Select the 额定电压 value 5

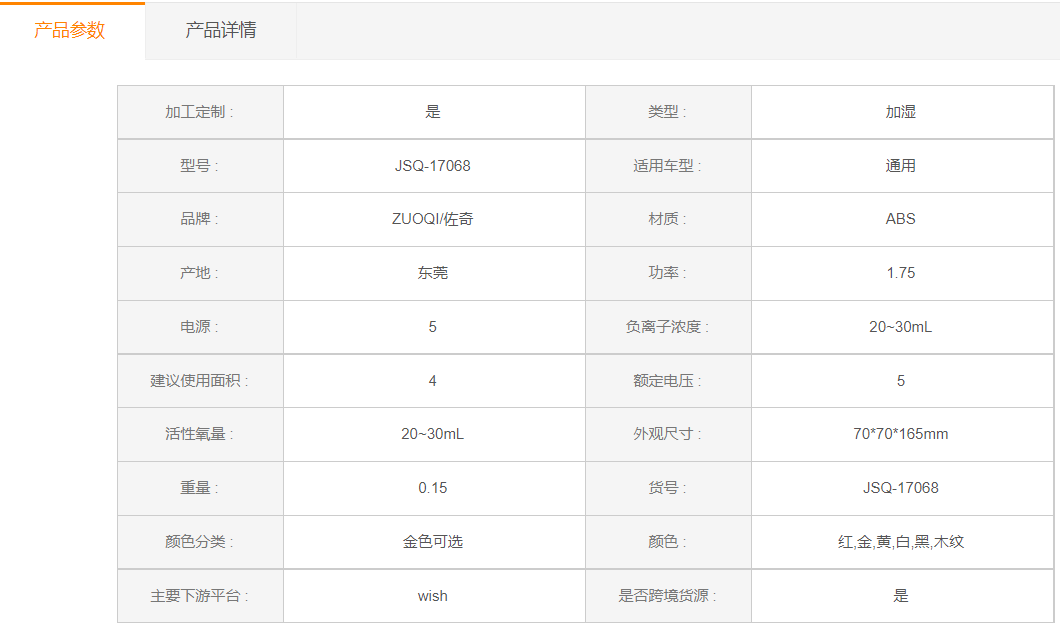tap(902, 381)
